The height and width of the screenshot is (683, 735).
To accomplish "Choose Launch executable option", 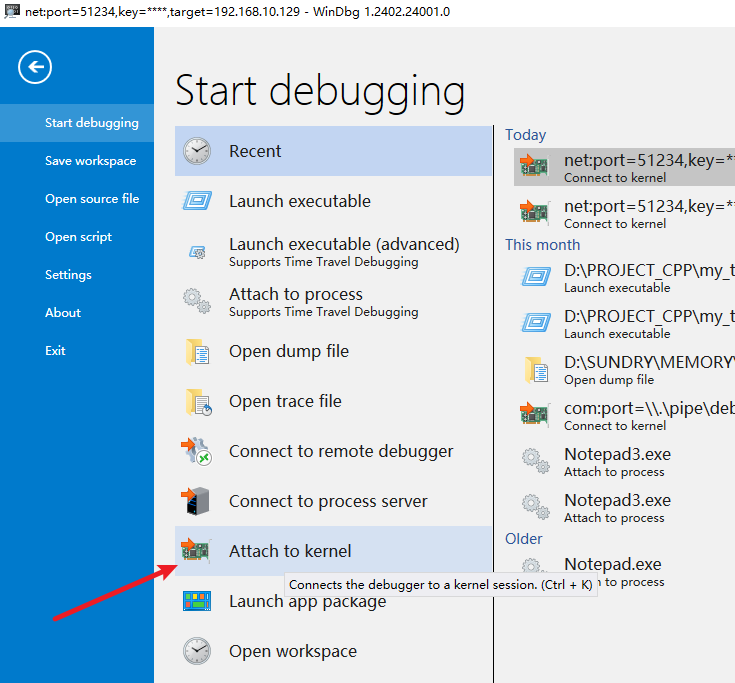I will point(333,201).
